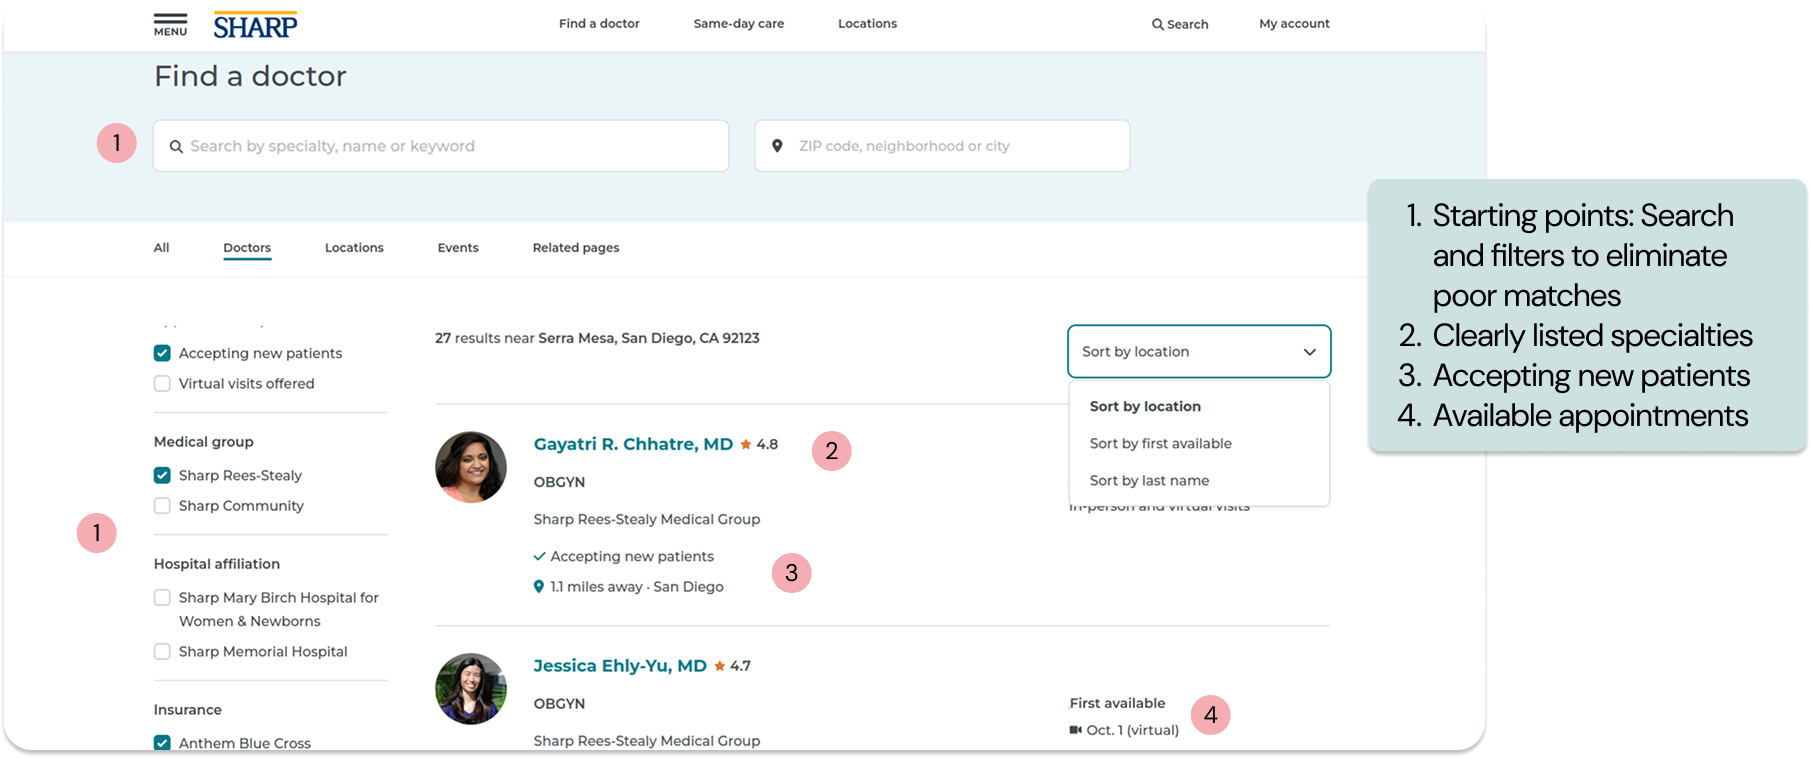This screenshot has width=1811, height=758.
Task: Check Sharp Memorial Hospital affiliation
Action: 162,652
